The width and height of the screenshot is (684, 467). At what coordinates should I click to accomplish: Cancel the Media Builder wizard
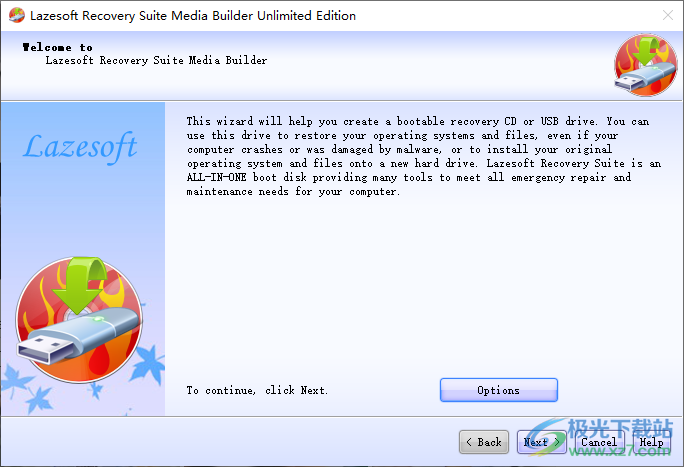coord(599,442)
